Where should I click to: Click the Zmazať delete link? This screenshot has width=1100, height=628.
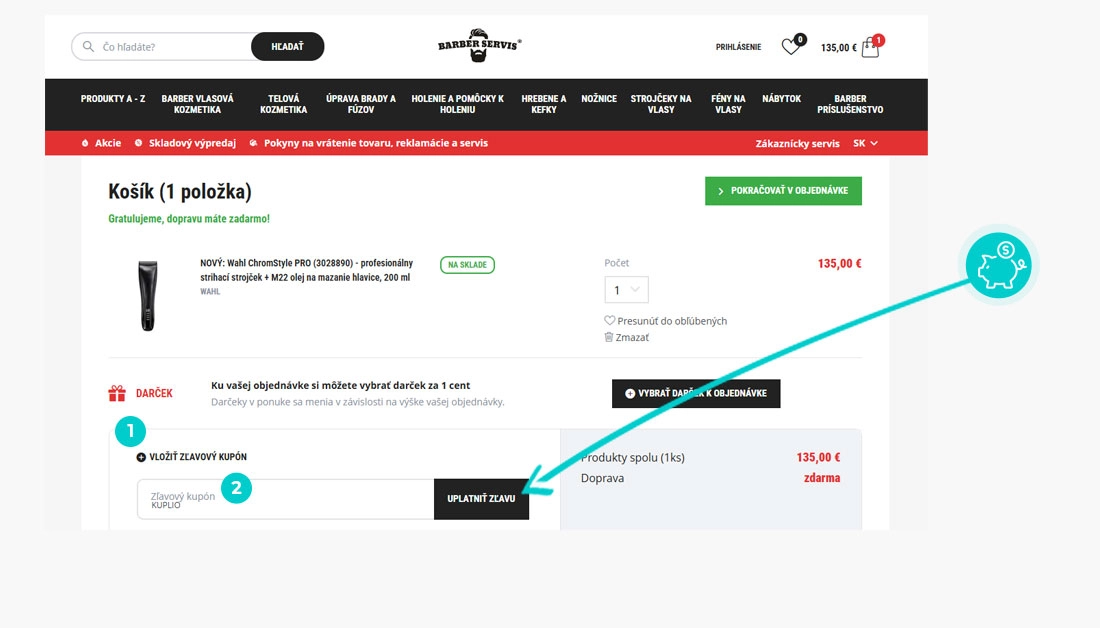632,338
